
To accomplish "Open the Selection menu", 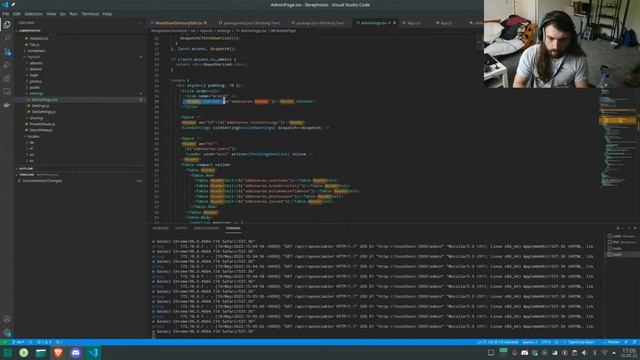I will pyautogui.click(x=33, y=14).
